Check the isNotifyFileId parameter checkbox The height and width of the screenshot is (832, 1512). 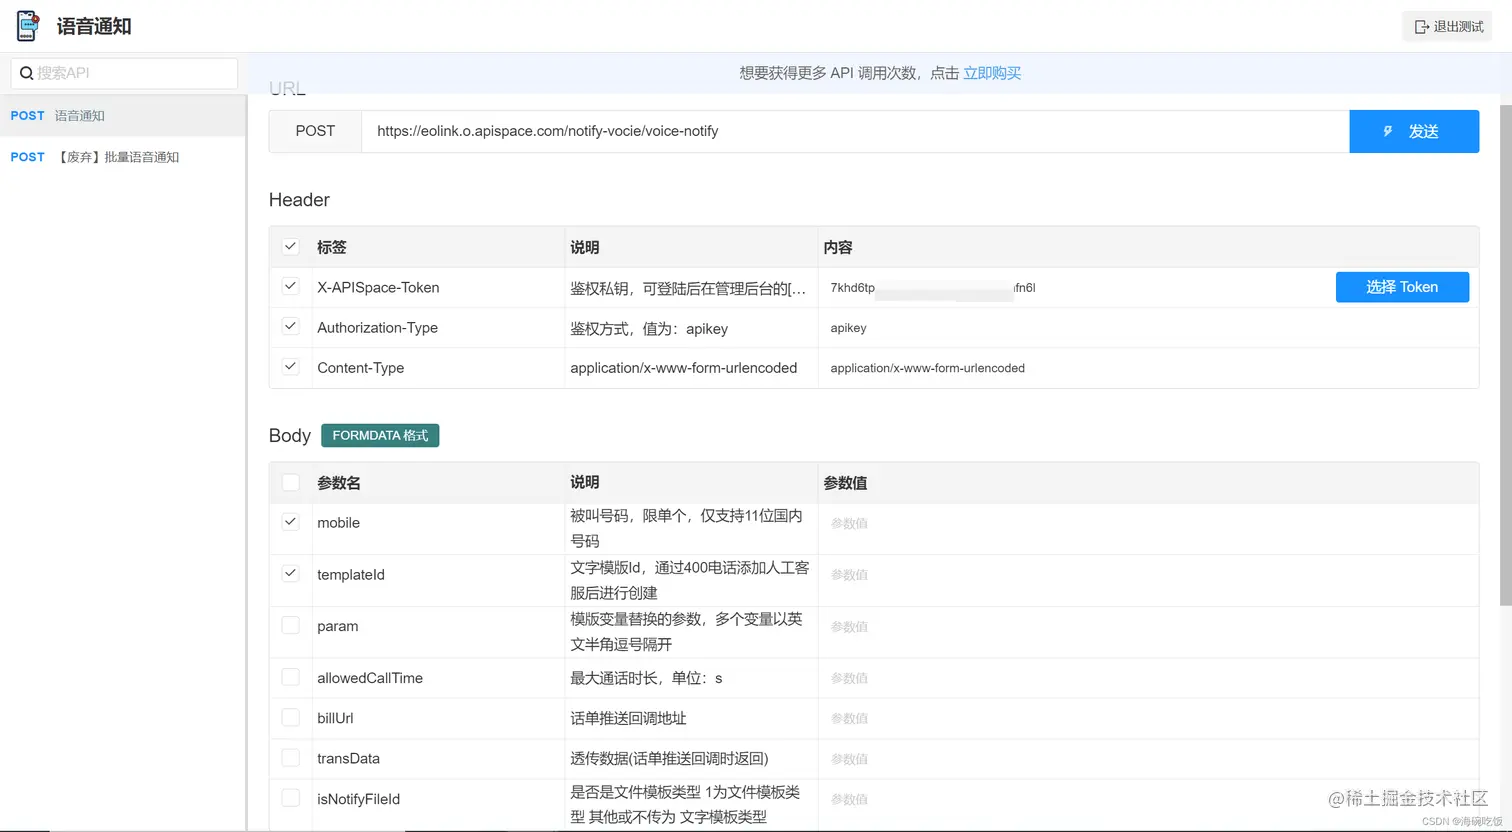(291, 798)
